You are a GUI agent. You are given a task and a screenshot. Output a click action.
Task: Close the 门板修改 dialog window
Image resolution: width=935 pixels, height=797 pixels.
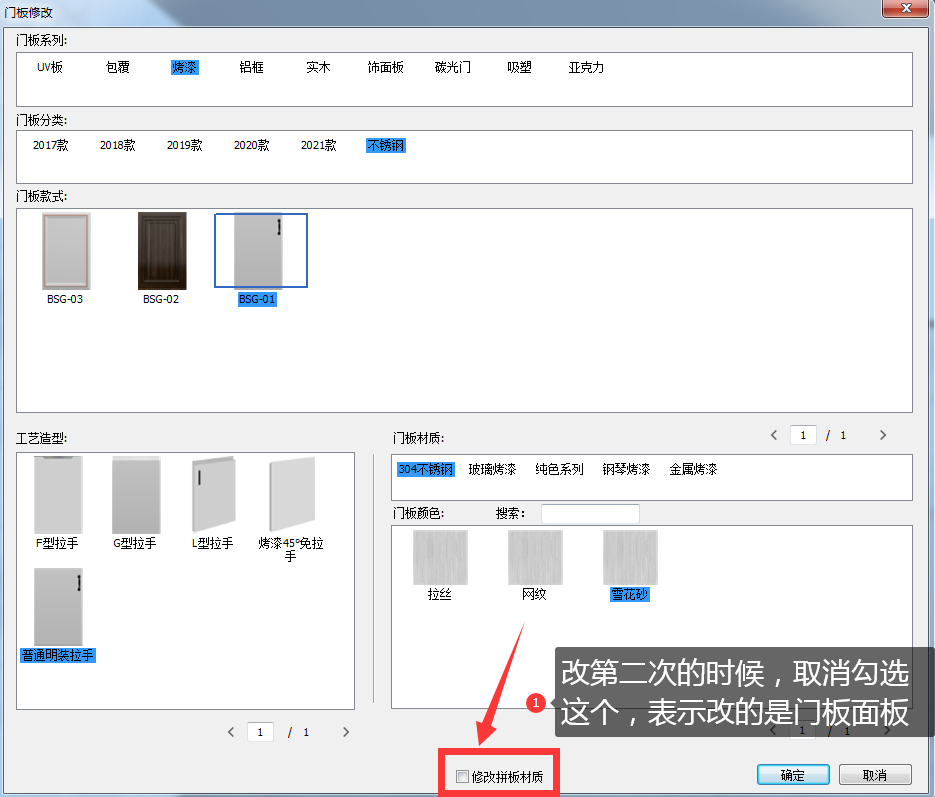(905, 8)
